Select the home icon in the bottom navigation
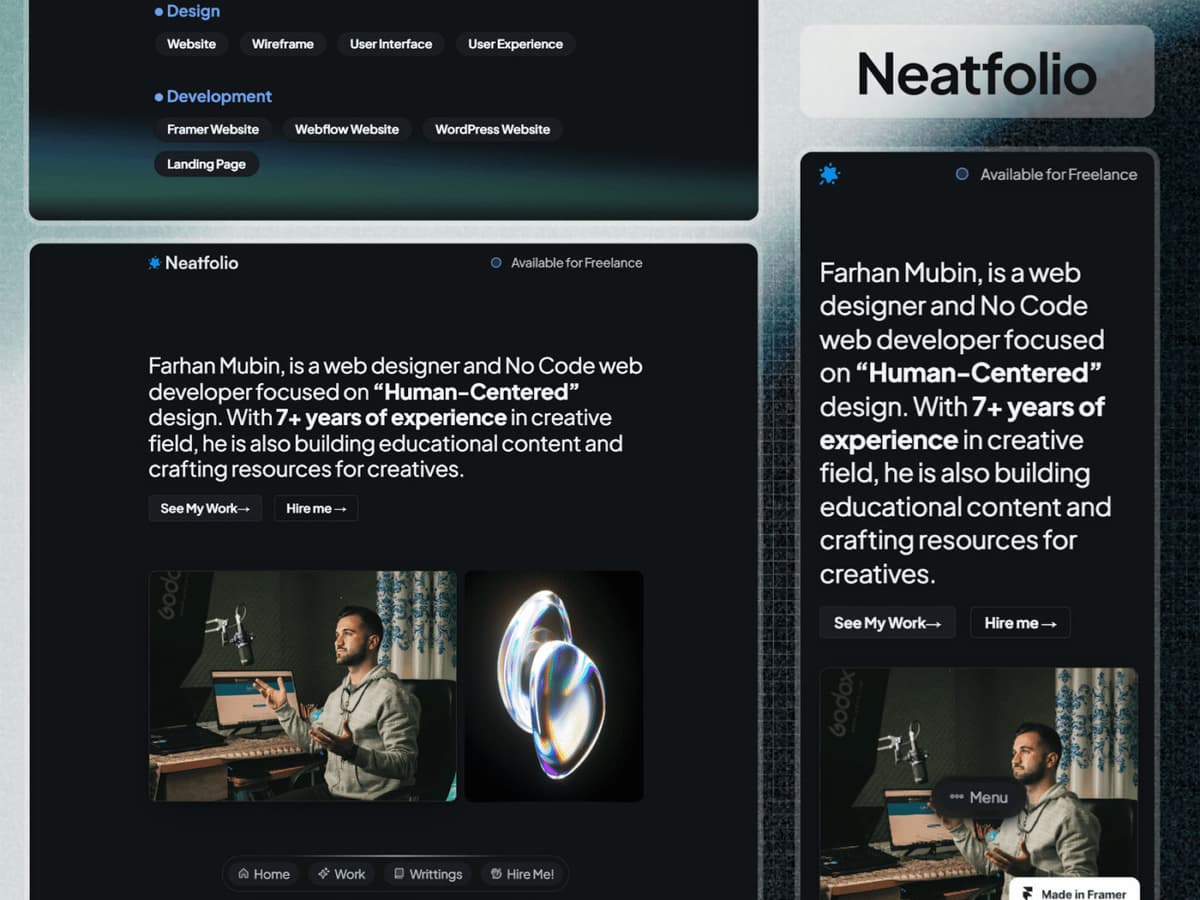The height and width of the screenshot is (900, 1200). point(243,874)
